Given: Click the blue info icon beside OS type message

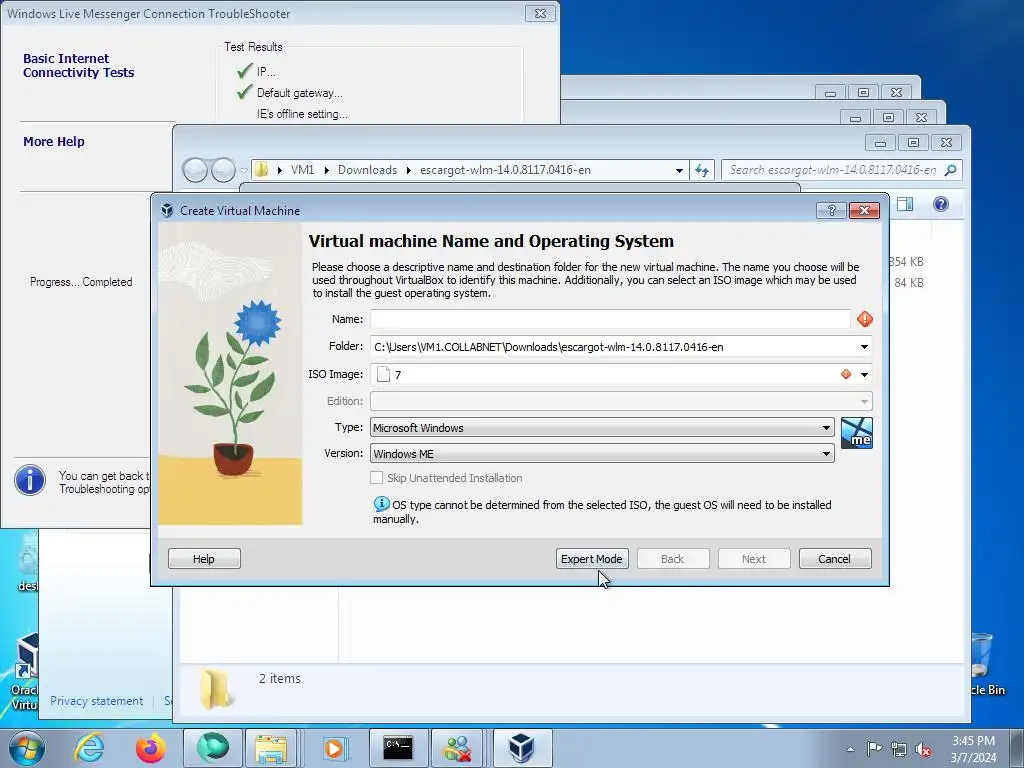Looking at the screenshot, I should tap(381, 504).
